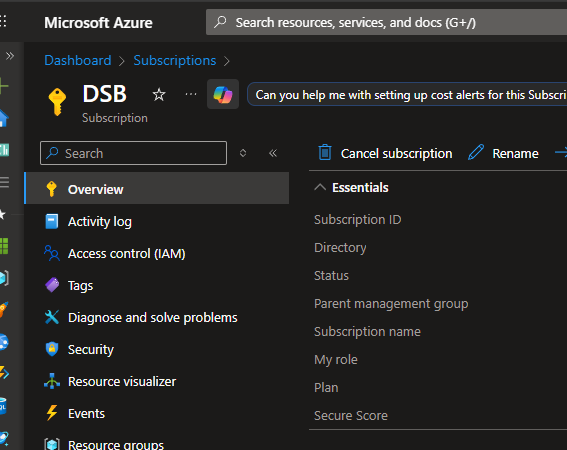Click the Resource visualizer hierarchy icon
This screenshot has width=567, height=450.
(52, 381)
